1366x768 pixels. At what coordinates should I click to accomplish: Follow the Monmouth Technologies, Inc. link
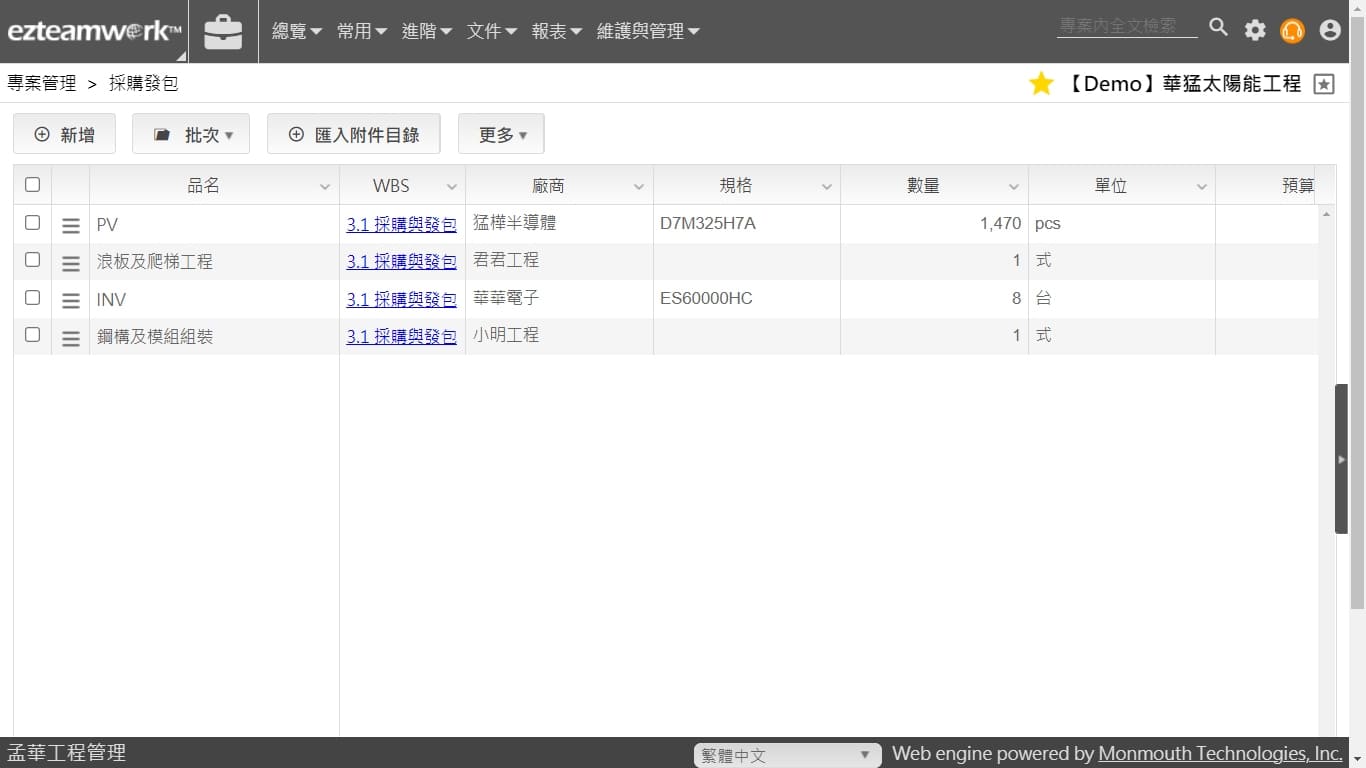coord(1220,754)
